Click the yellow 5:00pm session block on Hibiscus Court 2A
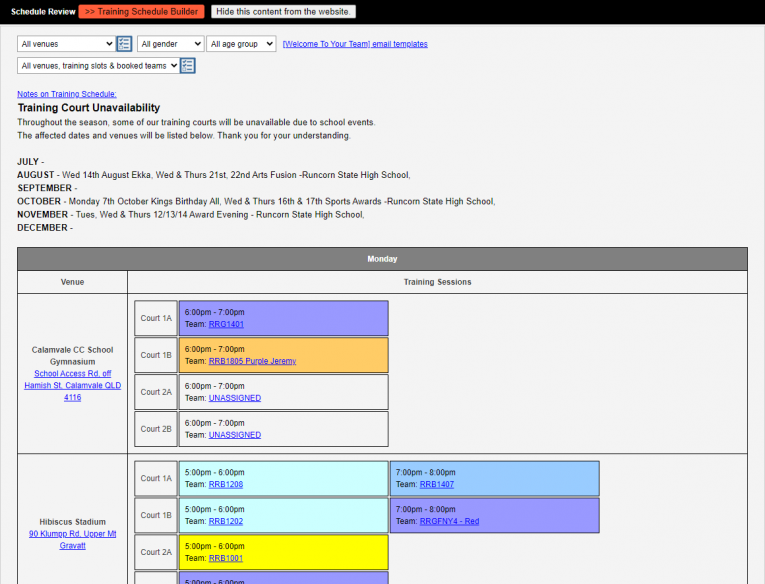The height and width of the screenshot is (584, 765). point(283,552)
